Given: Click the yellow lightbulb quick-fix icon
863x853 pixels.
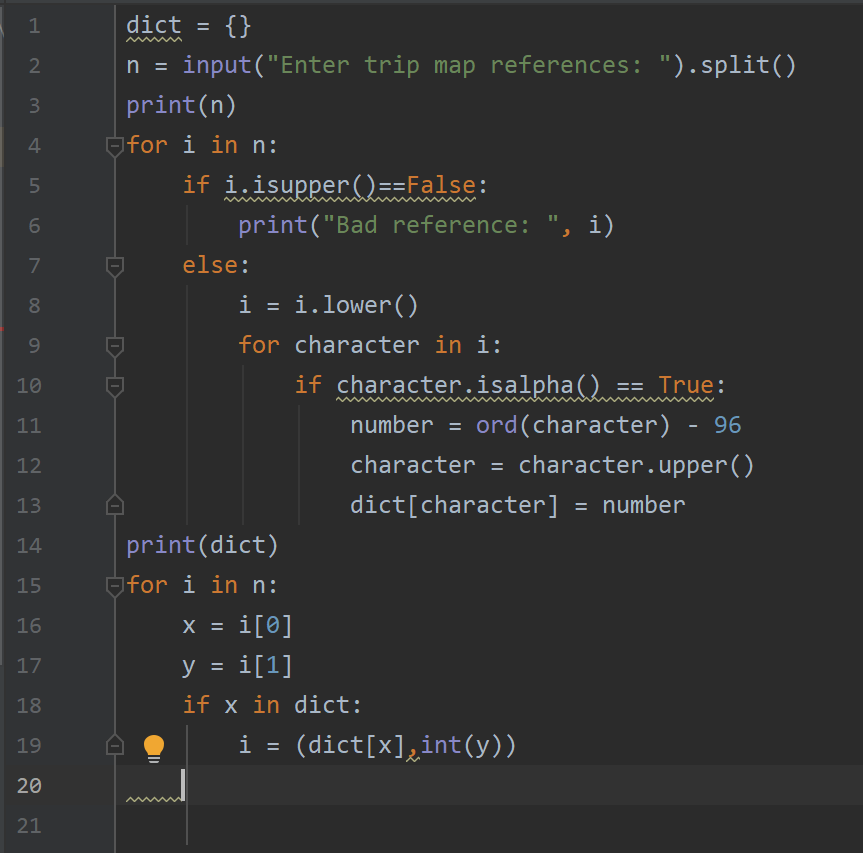Looking at the screenshot, I should pos(154,747).
